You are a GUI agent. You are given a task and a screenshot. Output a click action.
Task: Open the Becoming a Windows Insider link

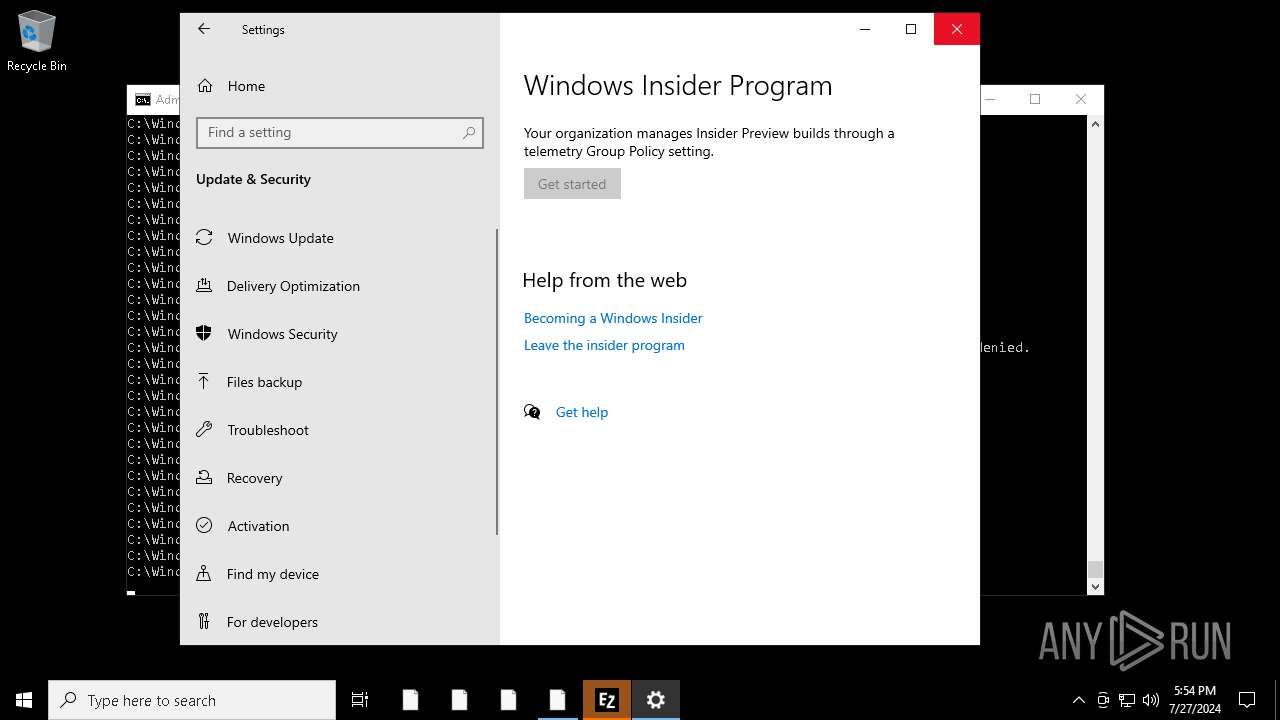pyautogui.click(x=613, y=318)
